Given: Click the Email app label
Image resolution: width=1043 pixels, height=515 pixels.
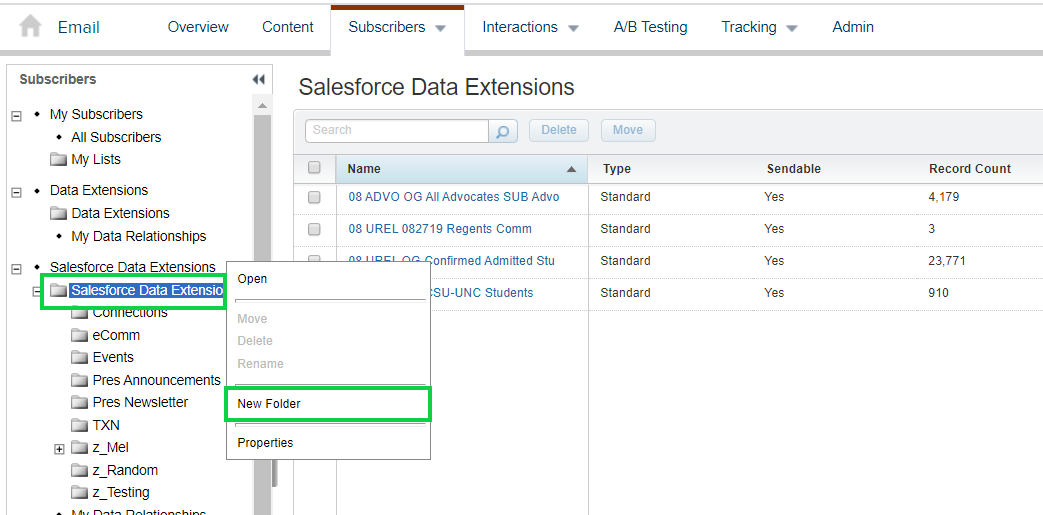Looking at the screenshot, I should pyautogui.click(x=78, y=27).
